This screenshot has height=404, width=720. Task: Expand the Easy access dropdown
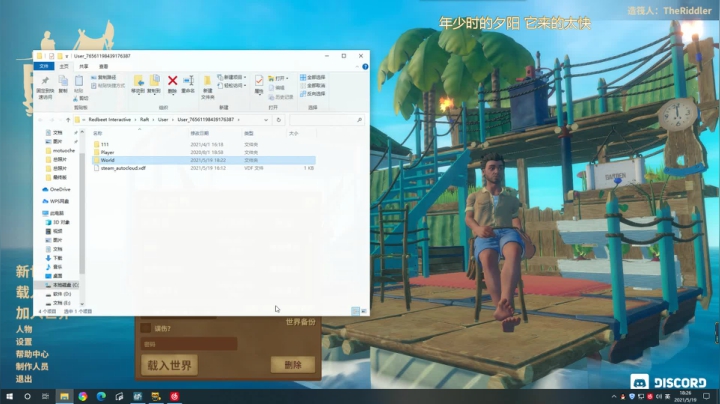245,85
